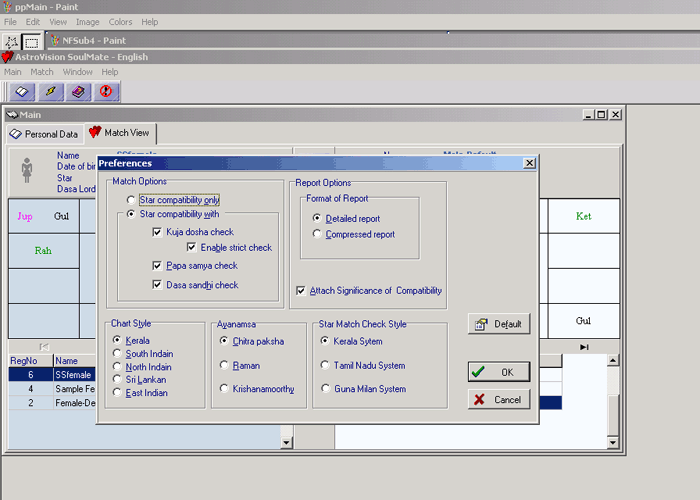Screen dimensions: 700x500
Task: Click the open book toolbar icon
Action: pyautogui.click(x=22, y=92)
